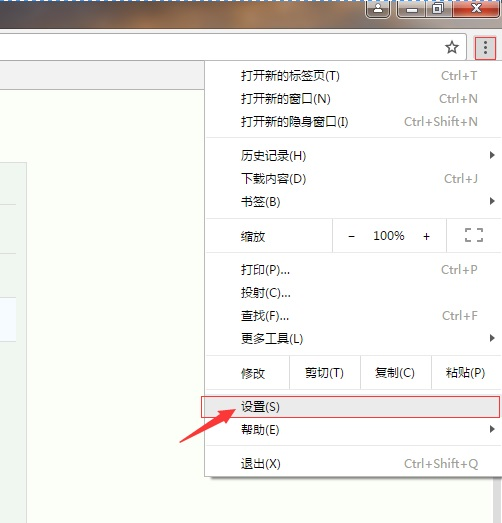The image size is (502, 523).
Task: Open the user profile icon in title bar
Action: (378, 8)
